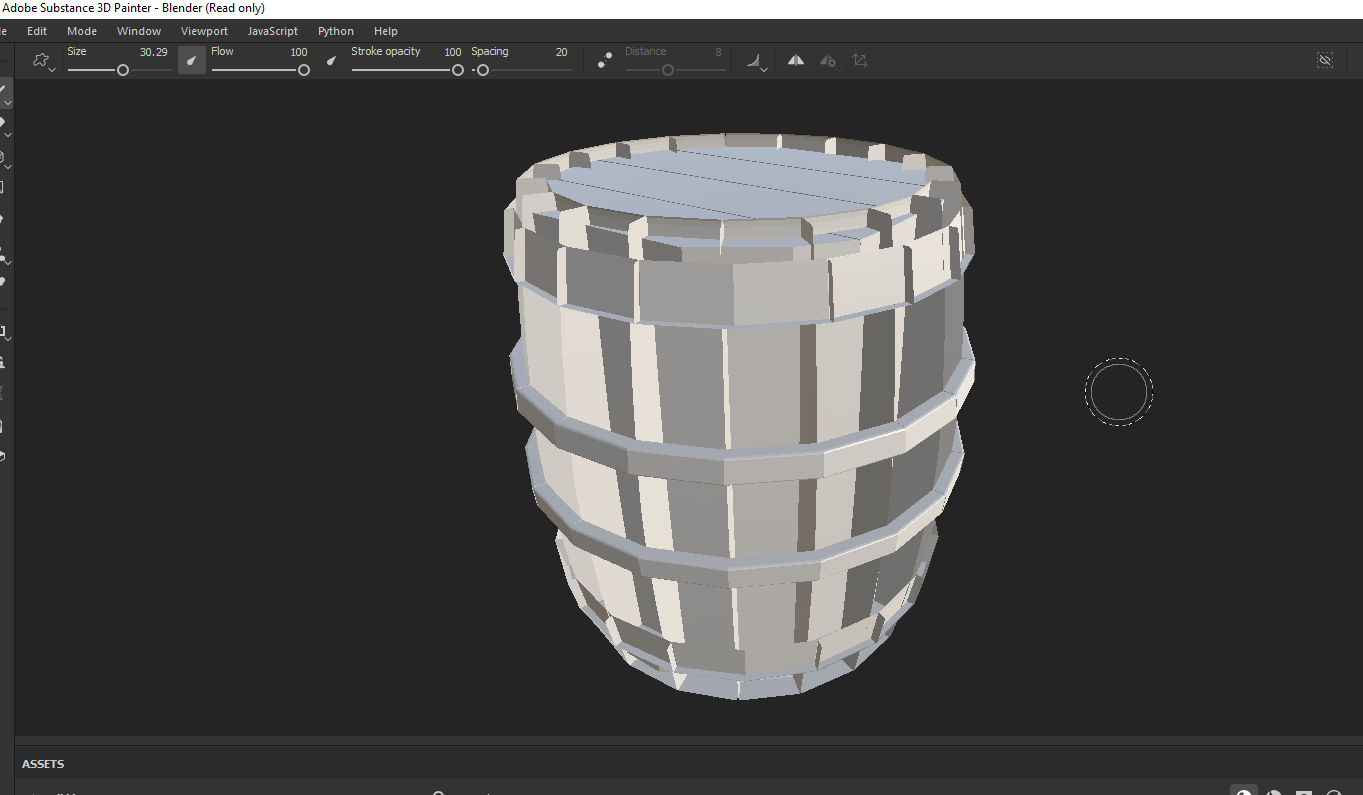Toggle lazy mouse next to Distance
1363x795 pixels.
605,61
